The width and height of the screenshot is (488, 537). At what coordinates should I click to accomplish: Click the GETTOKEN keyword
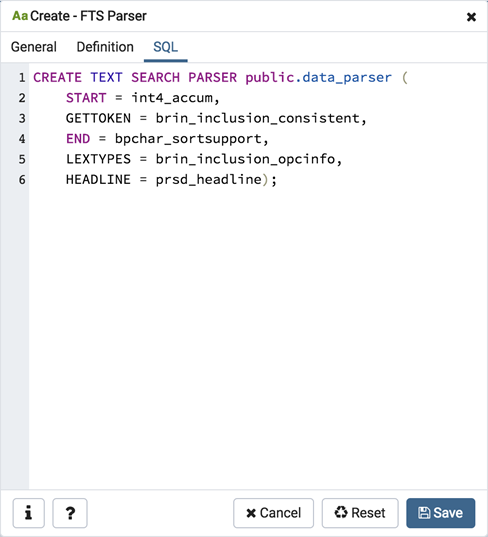(x=98, y=118)
